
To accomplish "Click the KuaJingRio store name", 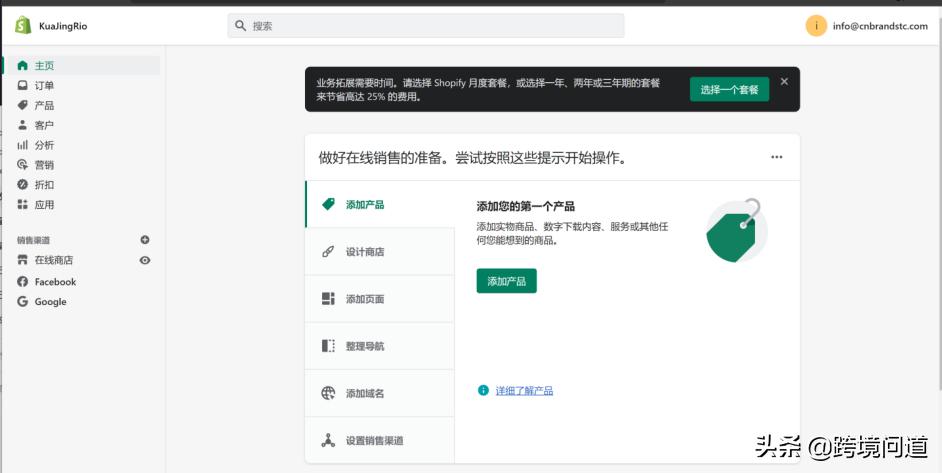I will (x=63, y=26).
